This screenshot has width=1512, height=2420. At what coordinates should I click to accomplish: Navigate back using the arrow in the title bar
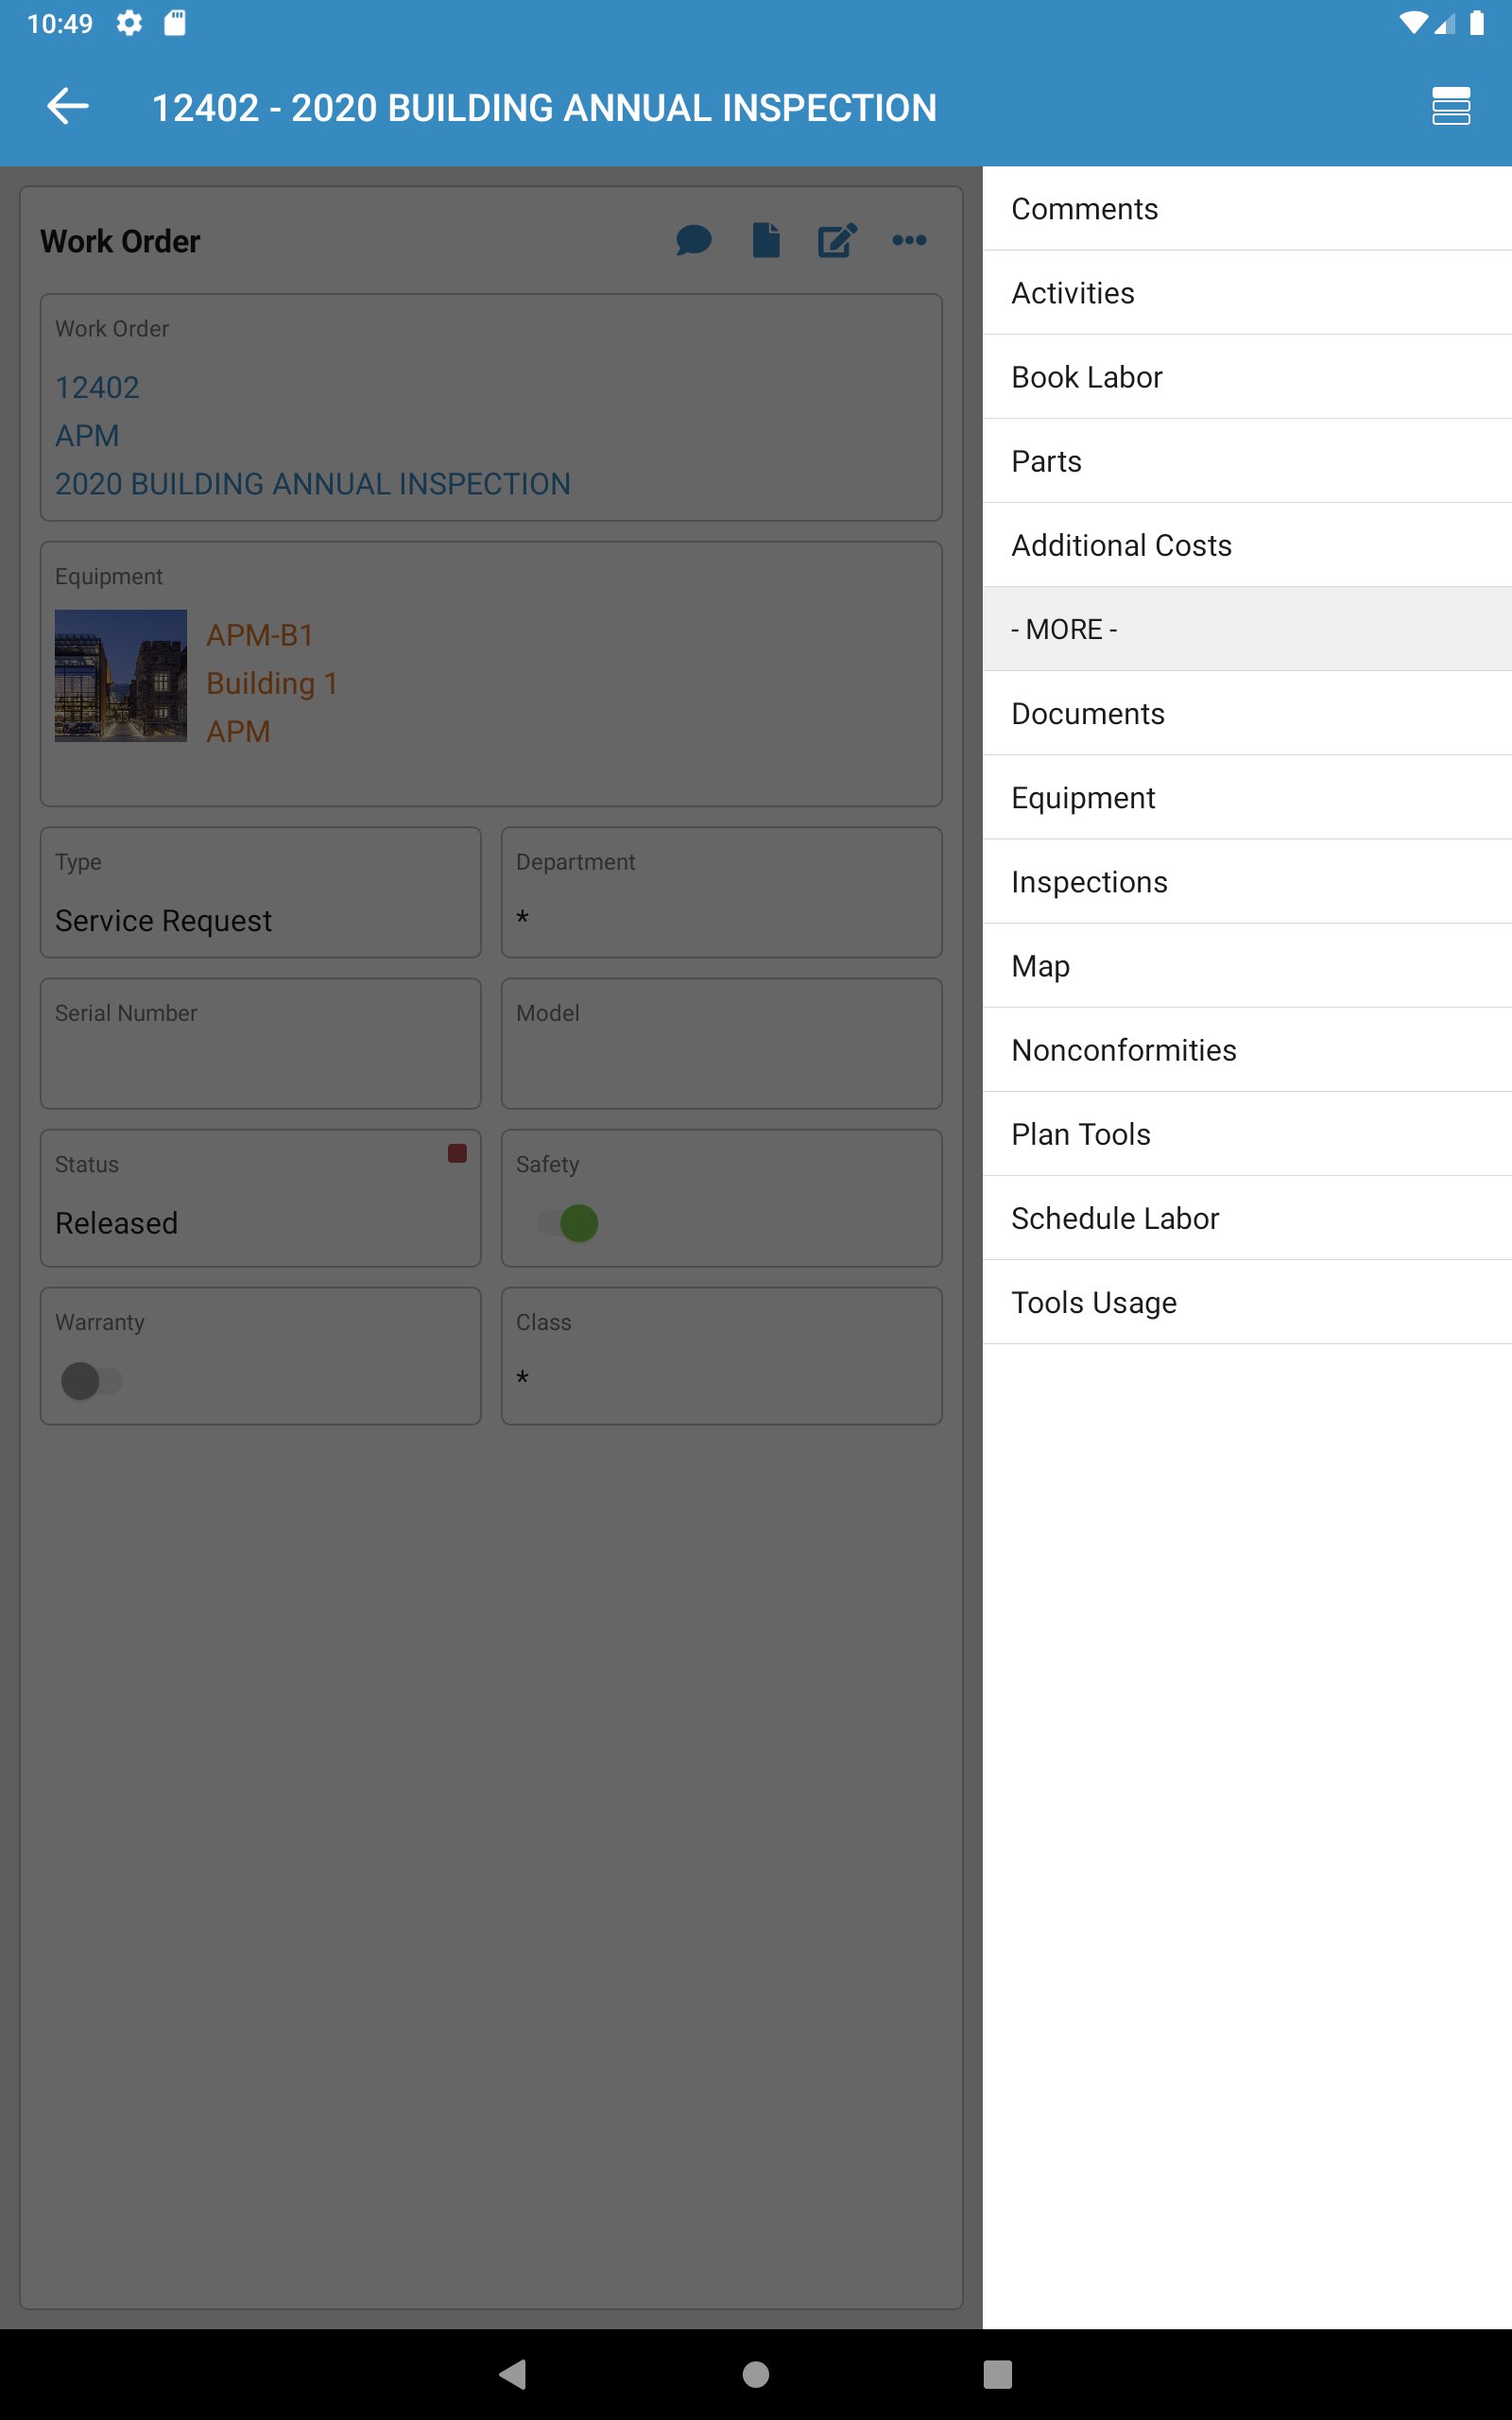[x=67, y=106]
